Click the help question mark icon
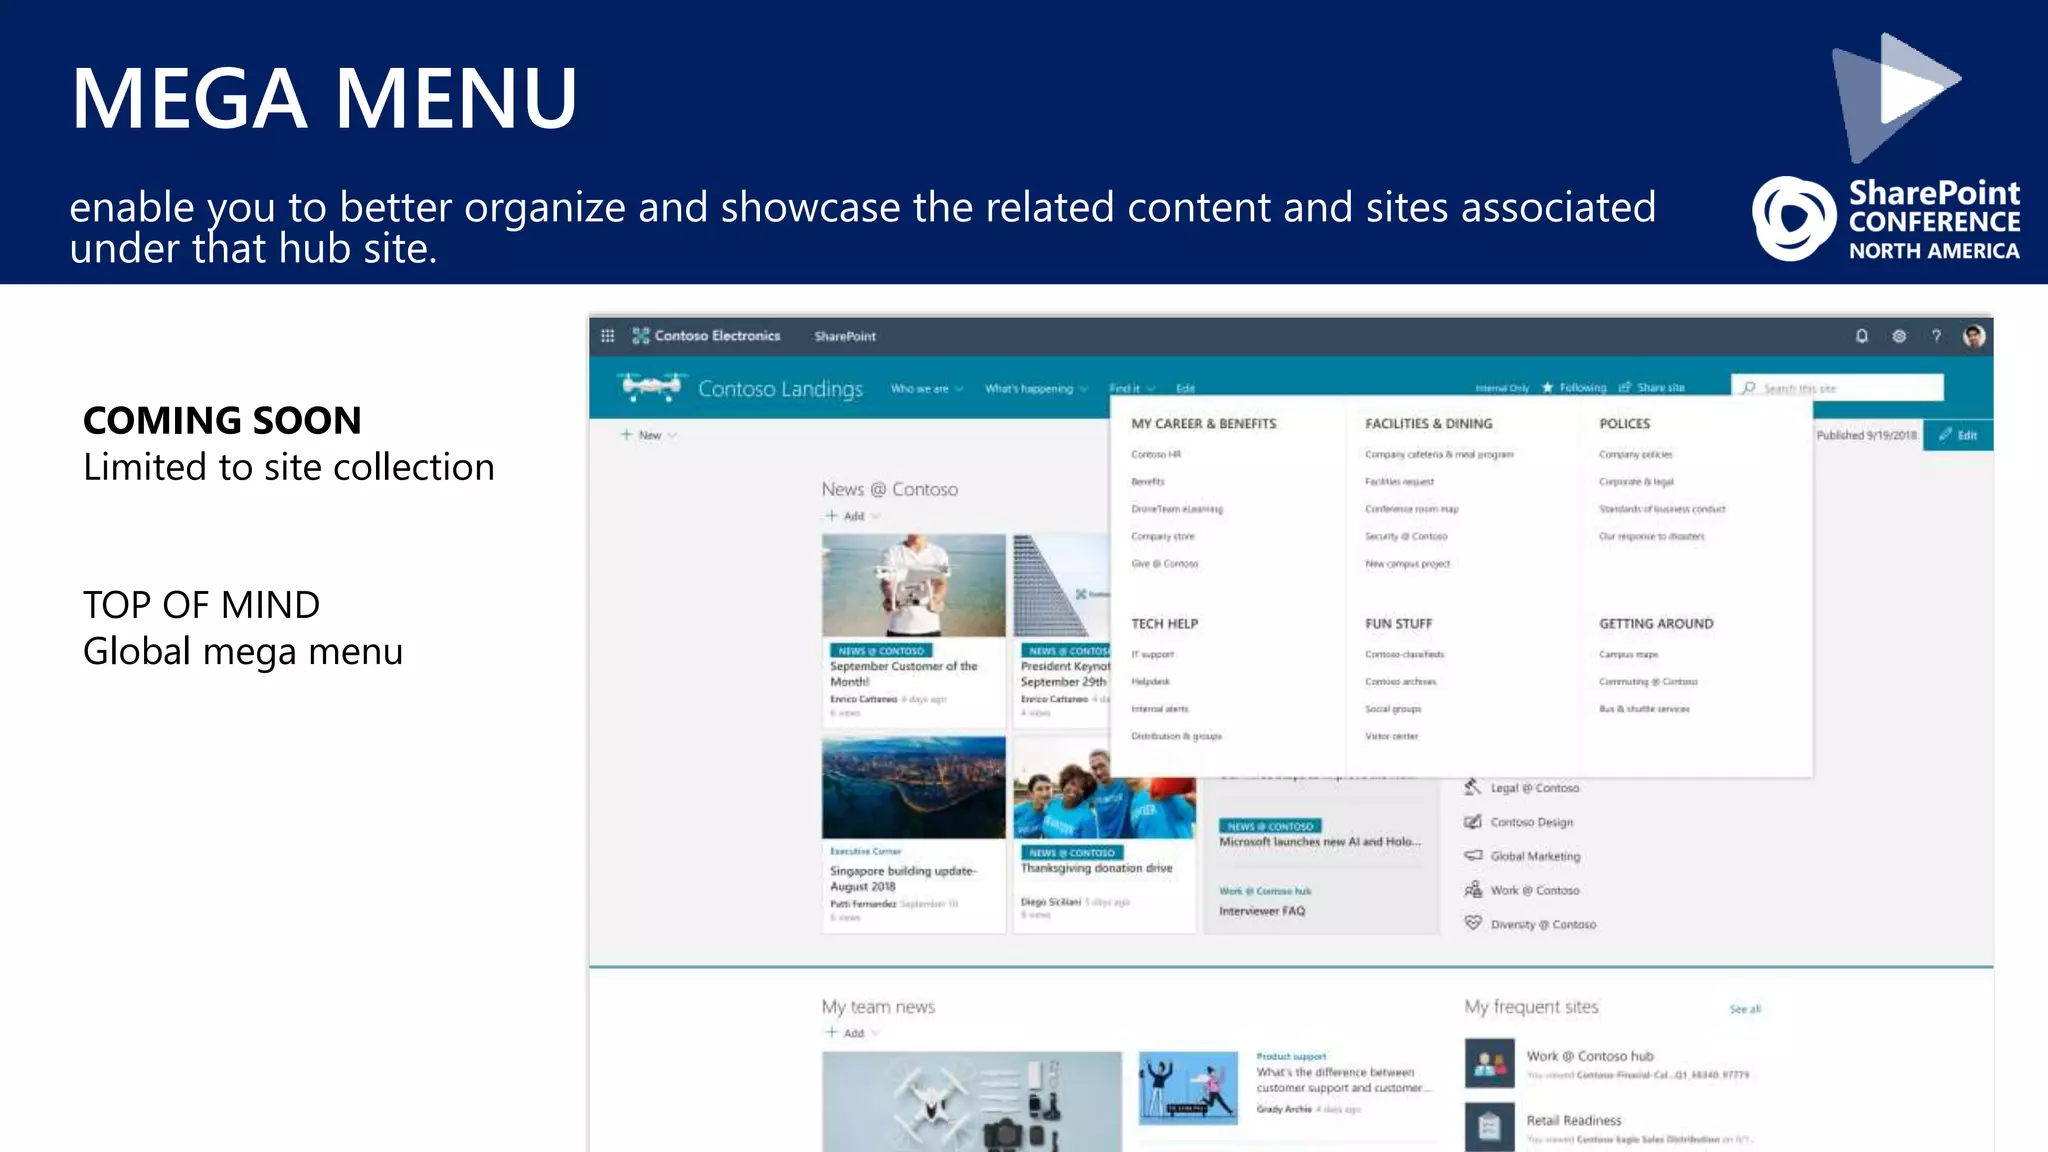 tap(1936, 336)
